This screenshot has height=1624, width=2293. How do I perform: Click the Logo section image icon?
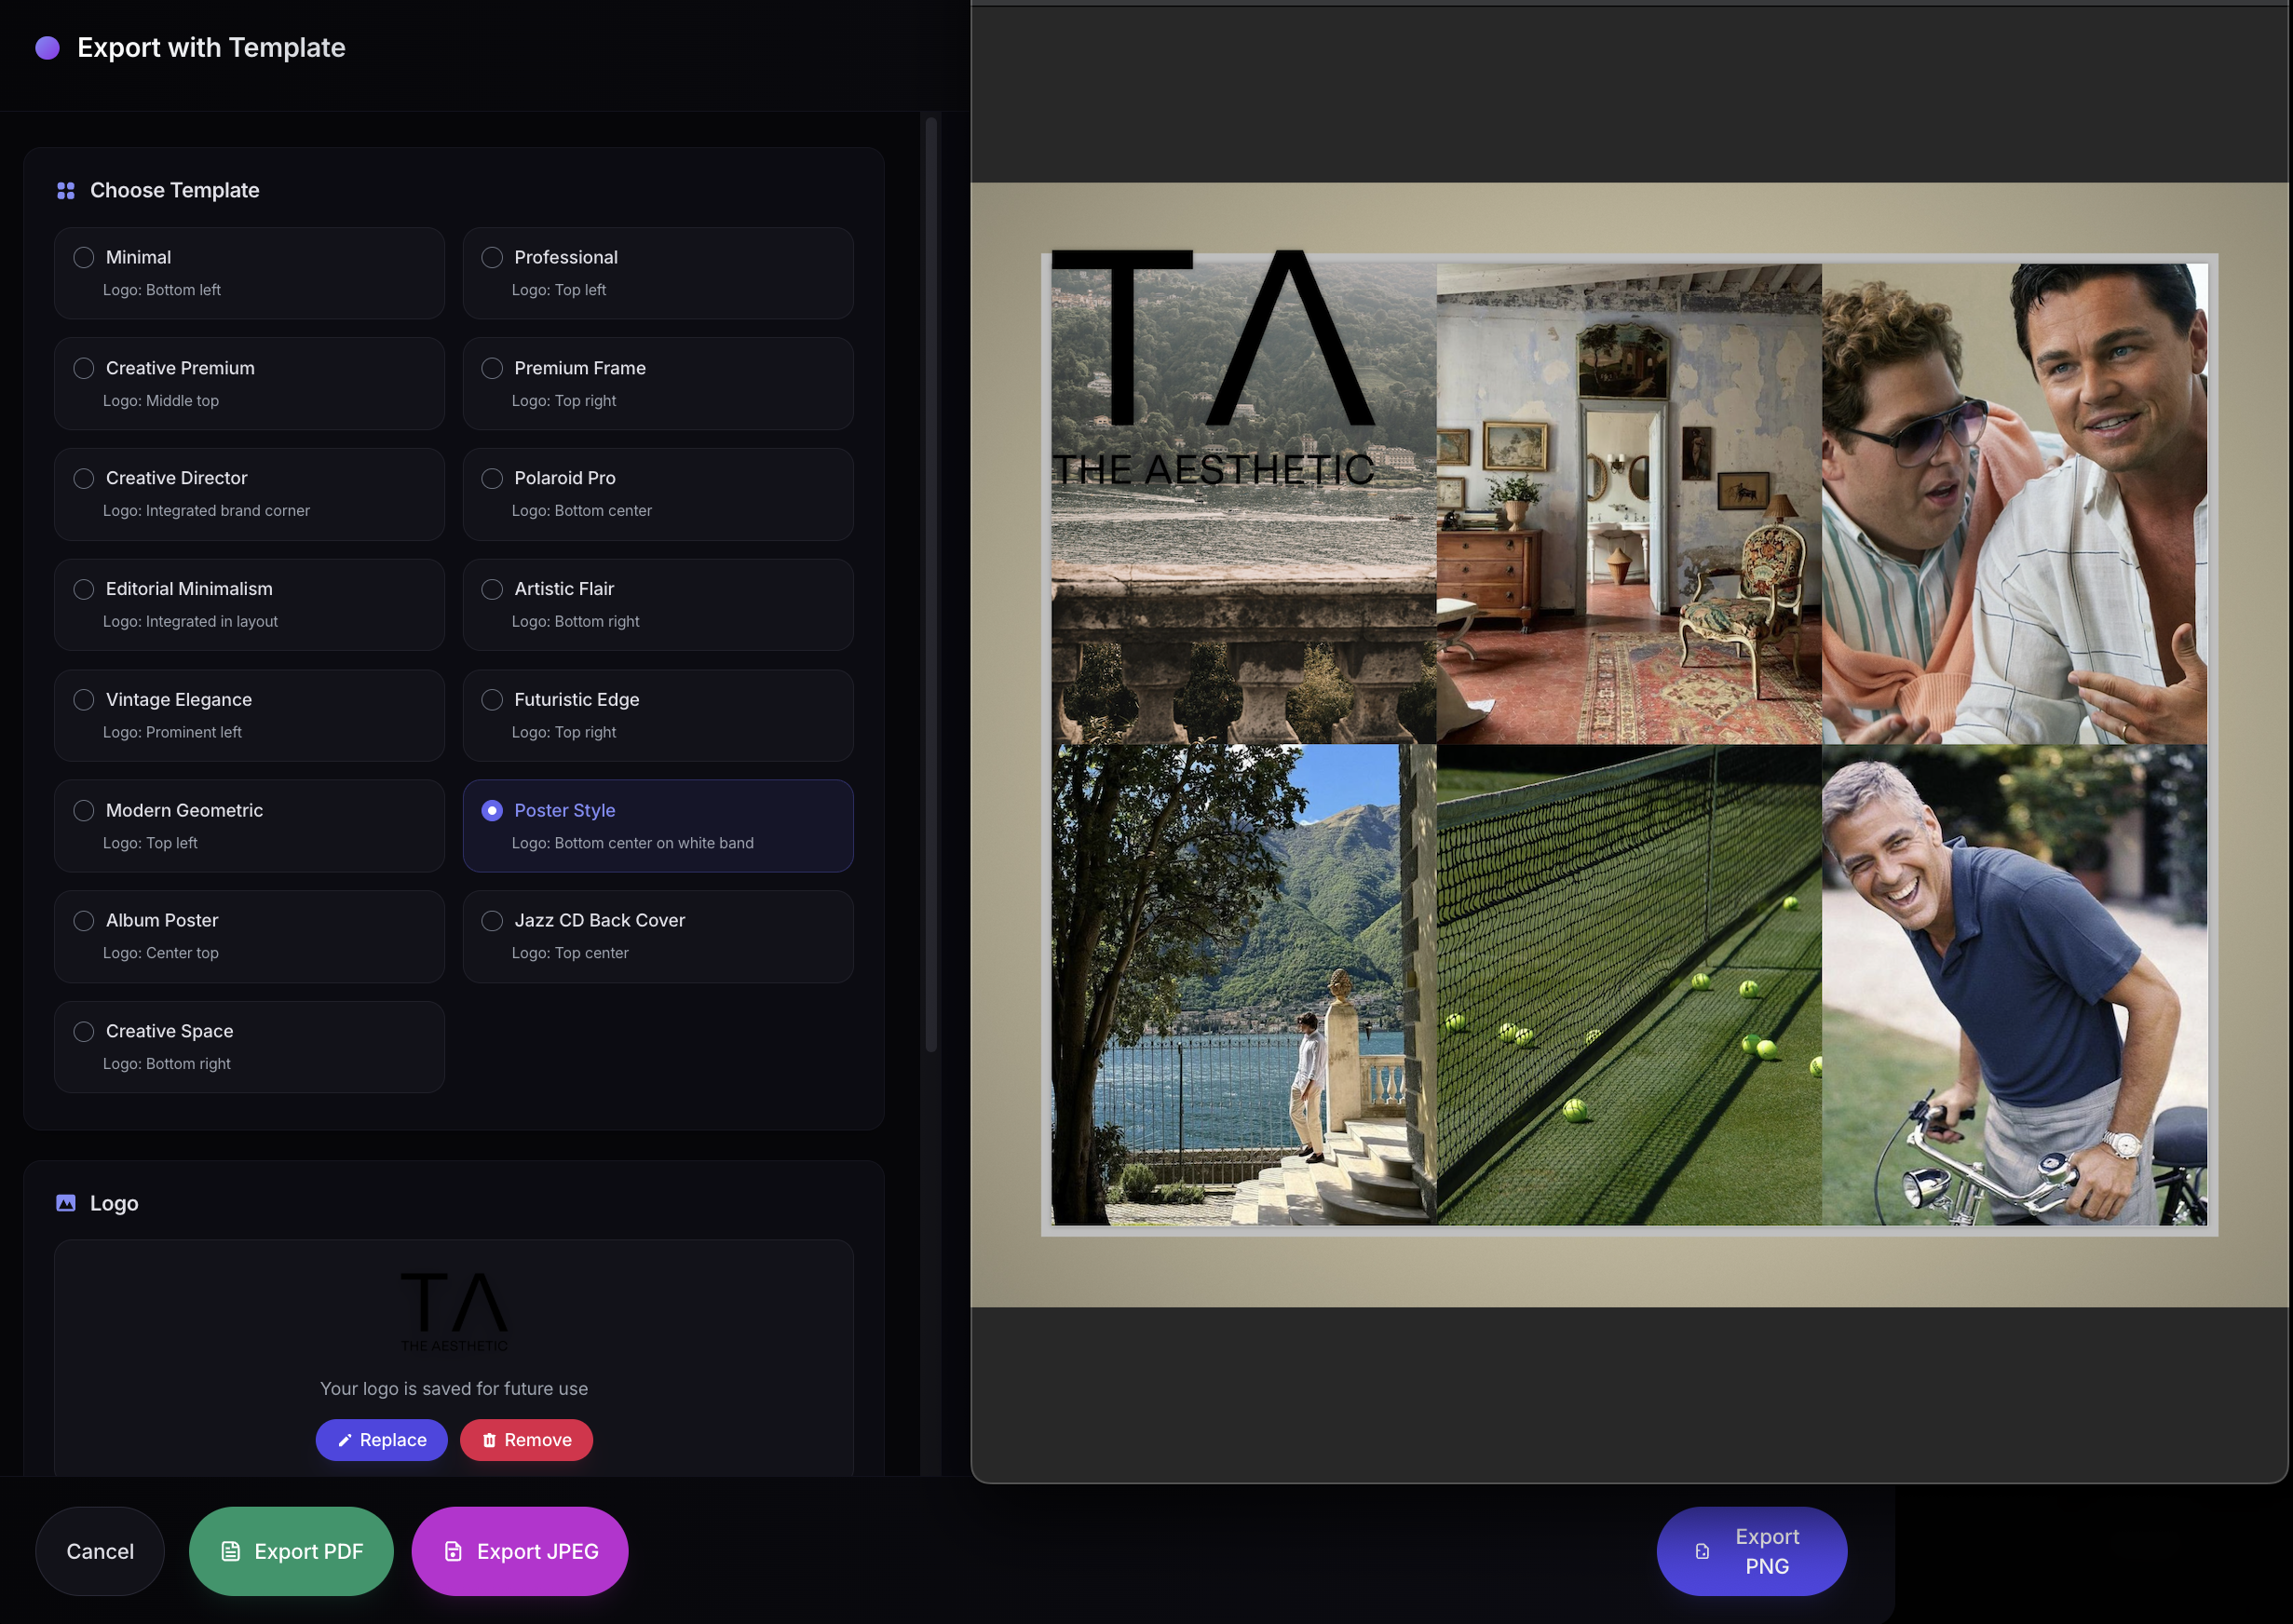point(66,1203)
